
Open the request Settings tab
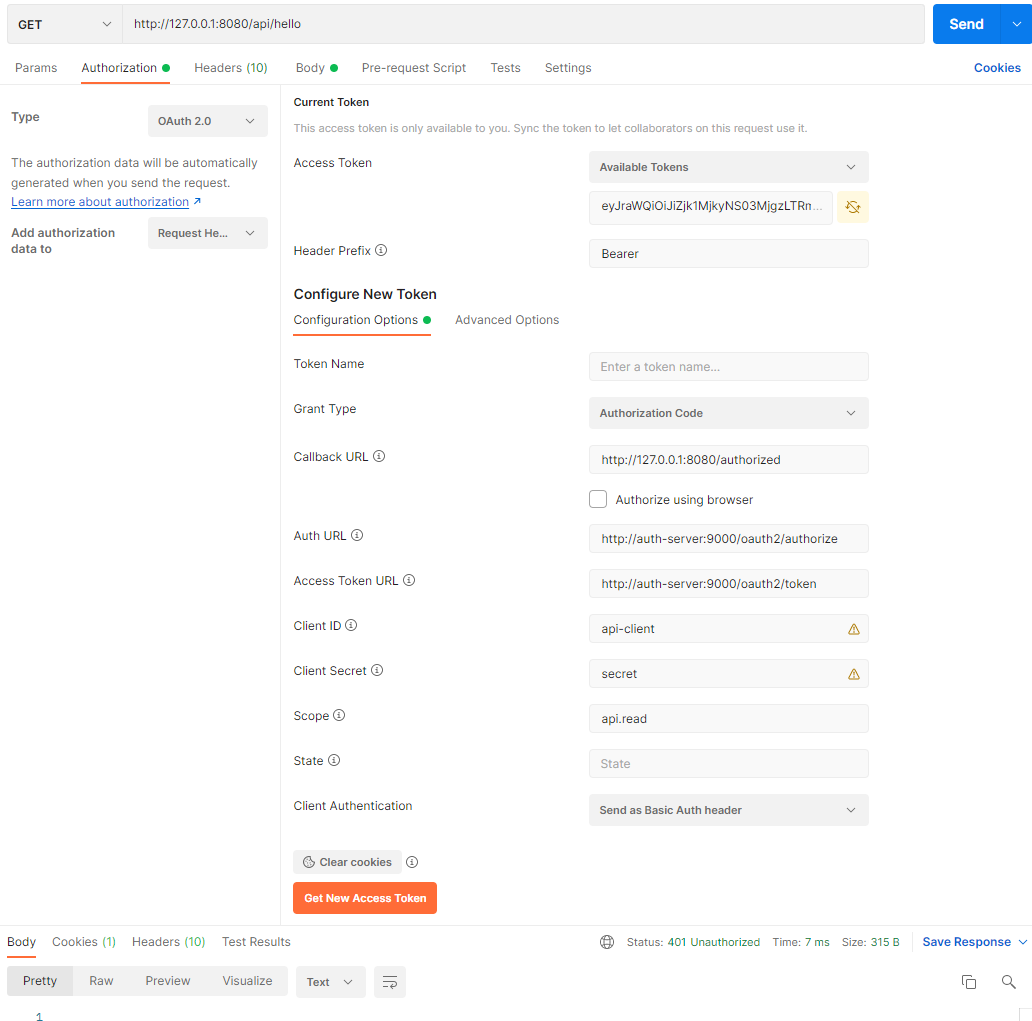tap(568, 68)
